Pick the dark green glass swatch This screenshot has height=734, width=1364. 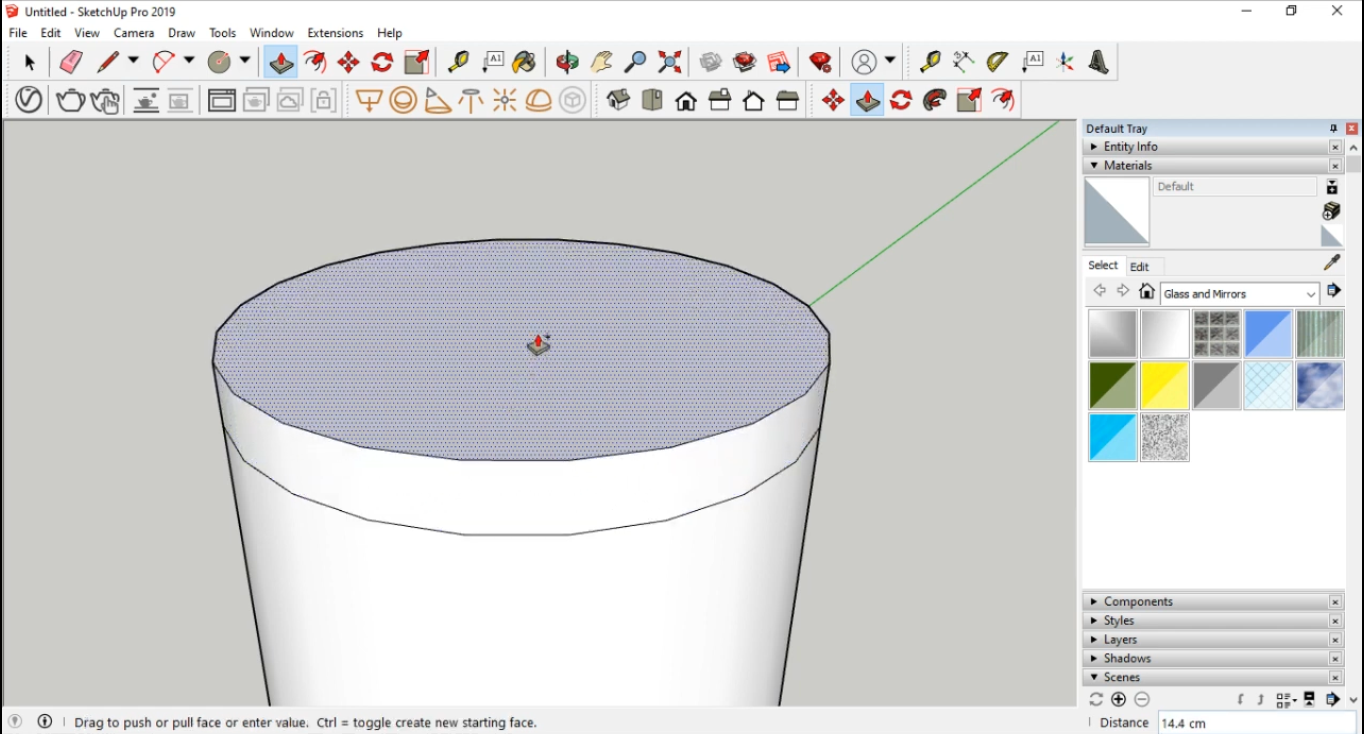point(1113,386)
